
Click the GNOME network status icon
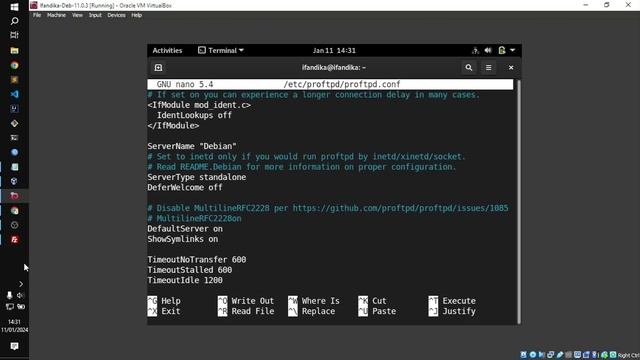pos(475,51)
